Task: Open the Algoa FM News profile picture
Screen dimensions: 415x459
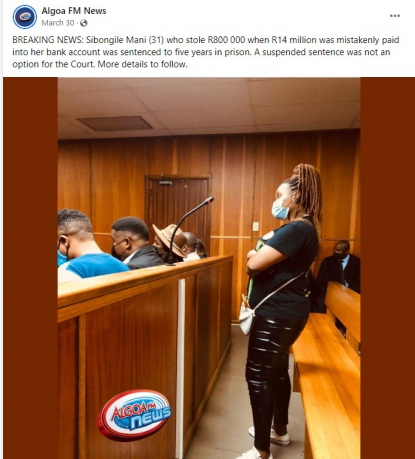Action: [x=25, y=17]
